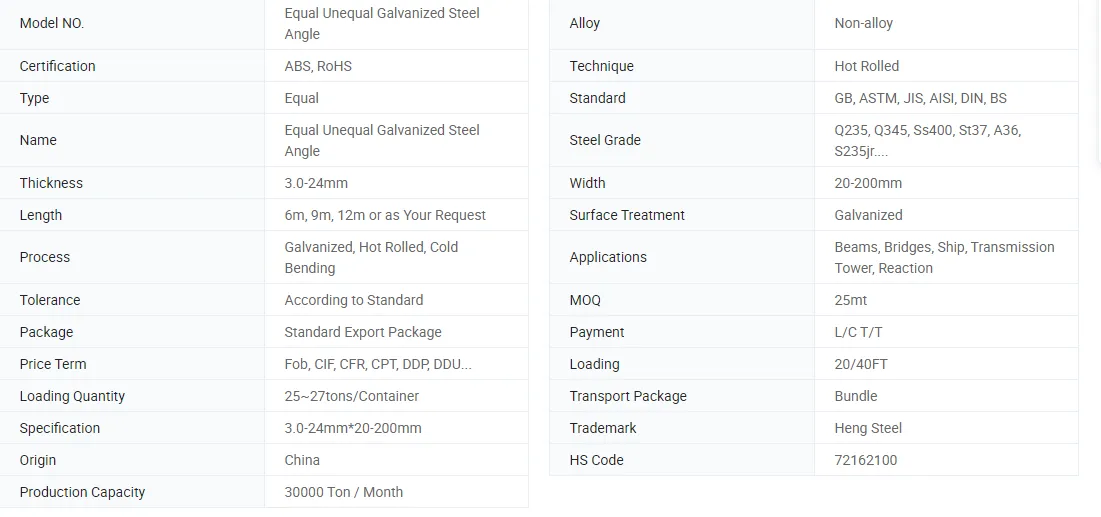The image size is (1101, 517).
Task: Click the Model NO. label cell
Action: [x=132, y=23]
